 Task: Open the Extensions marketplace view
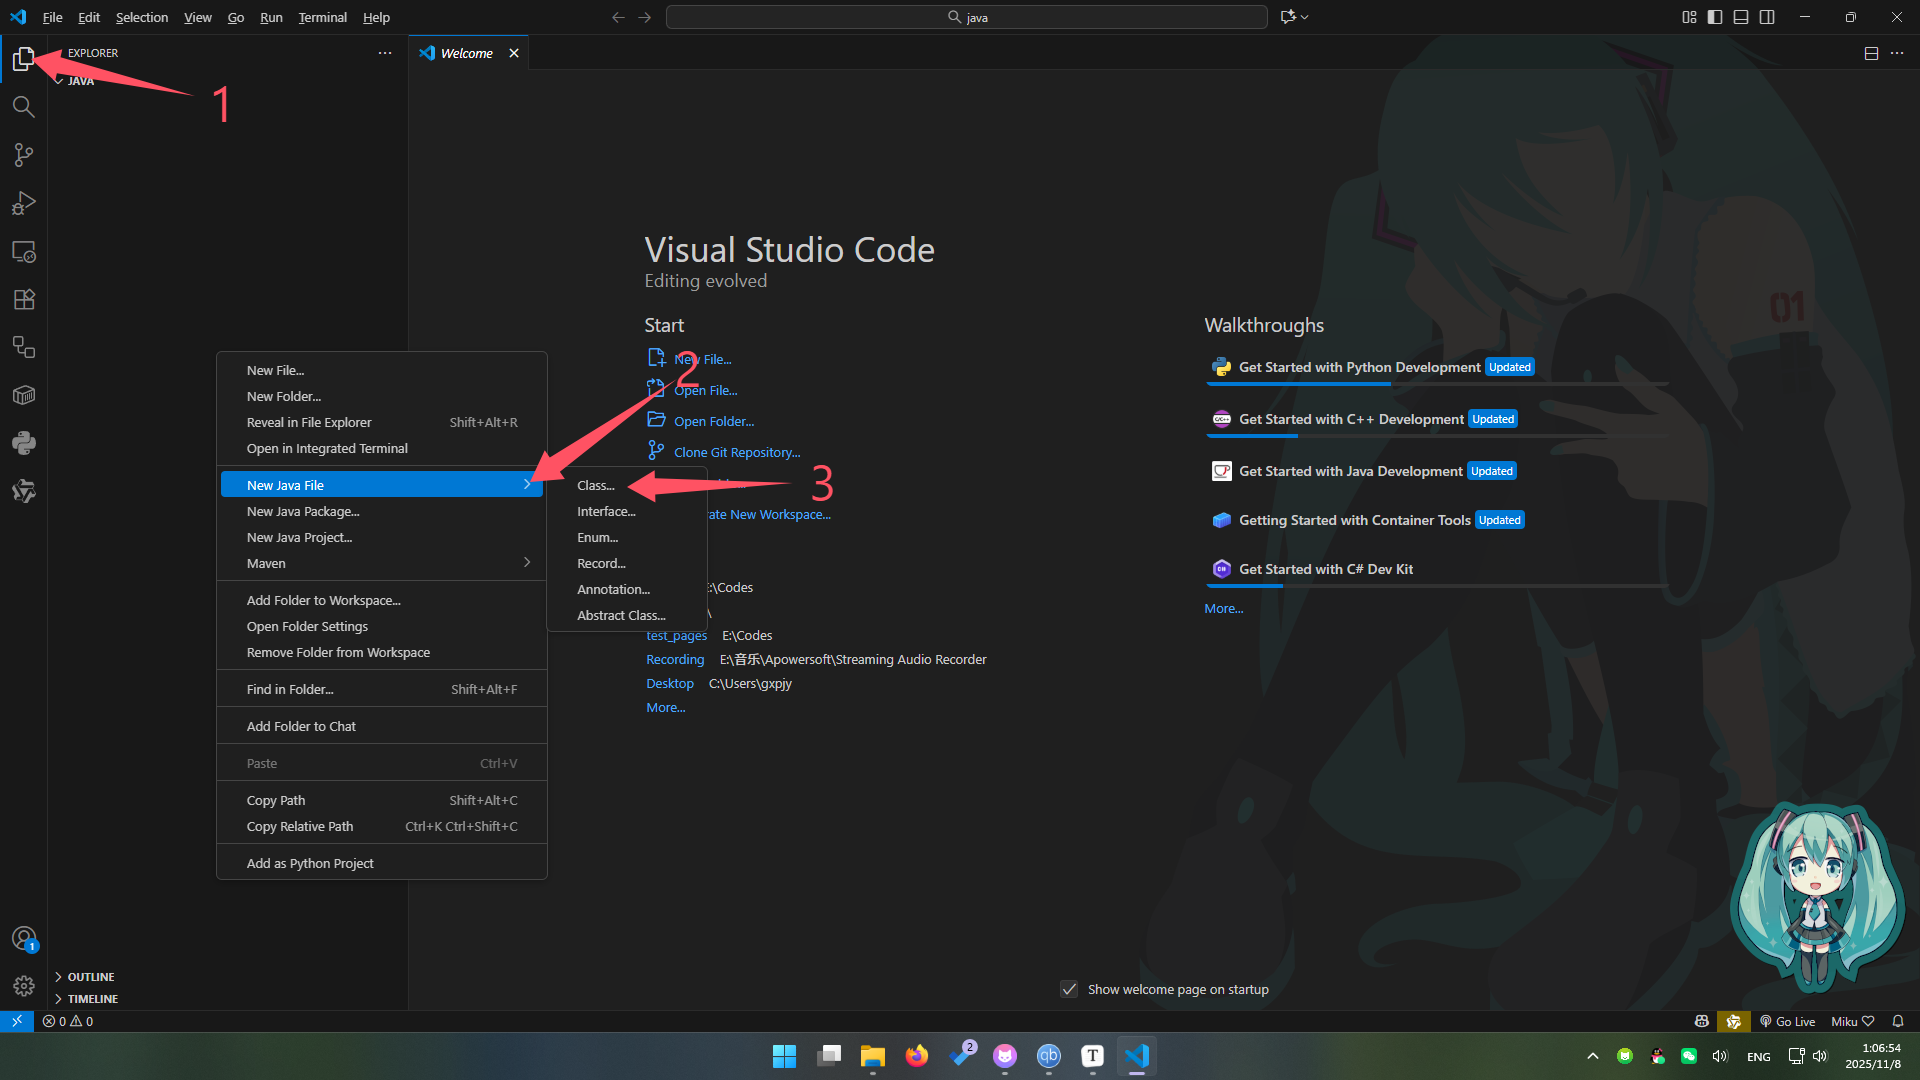(x=24, y=299)
